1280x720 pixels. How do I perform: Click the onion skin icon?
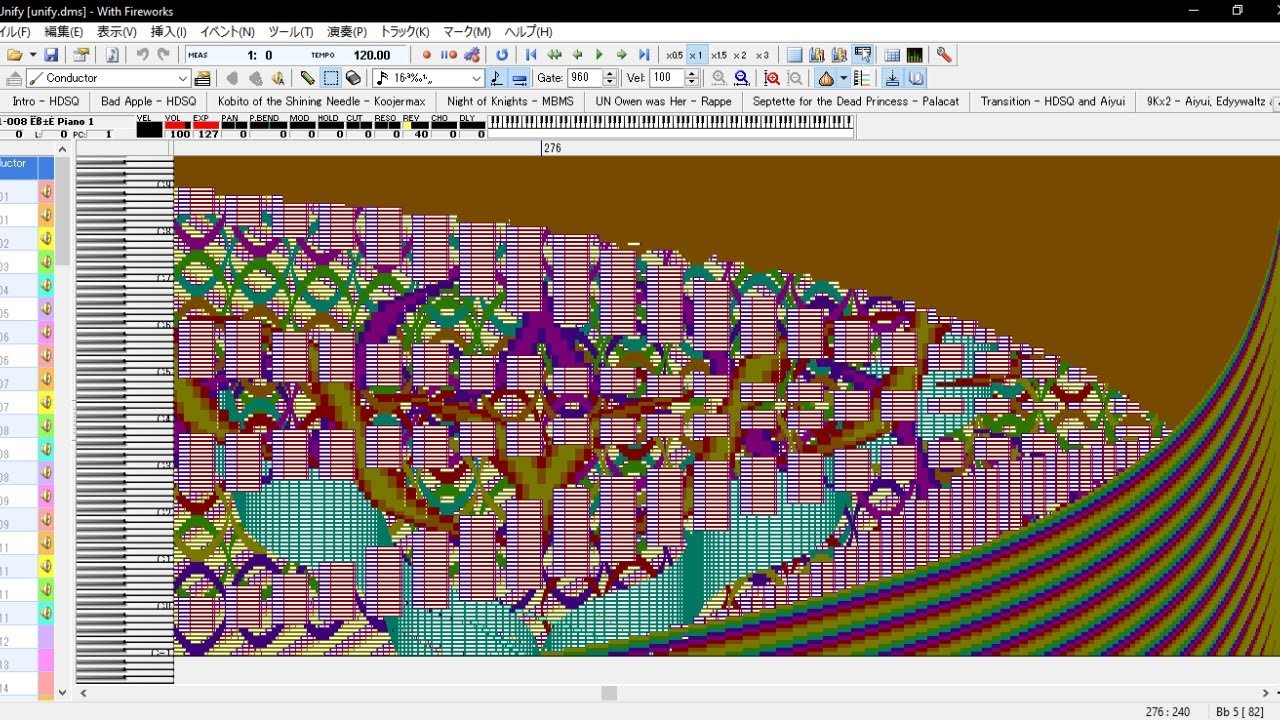826,78
